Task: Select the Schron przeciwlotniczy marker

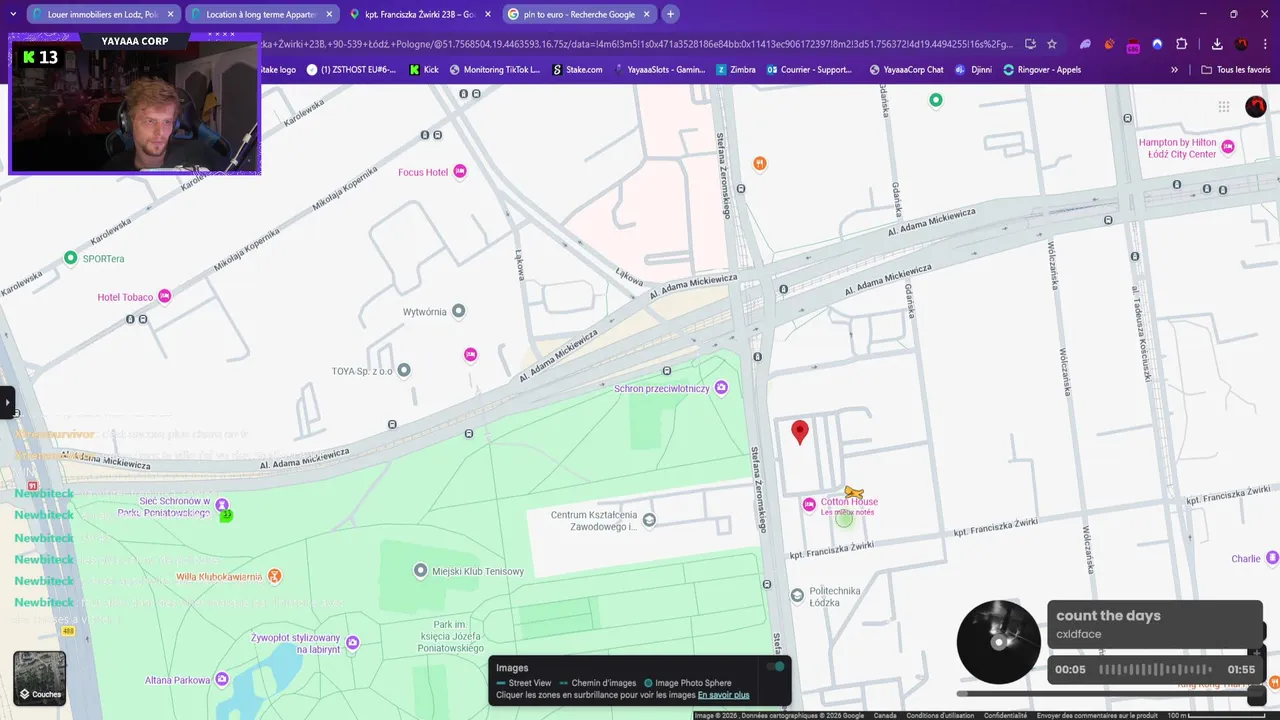Action: pyautogui.click(x=721, y=388)
